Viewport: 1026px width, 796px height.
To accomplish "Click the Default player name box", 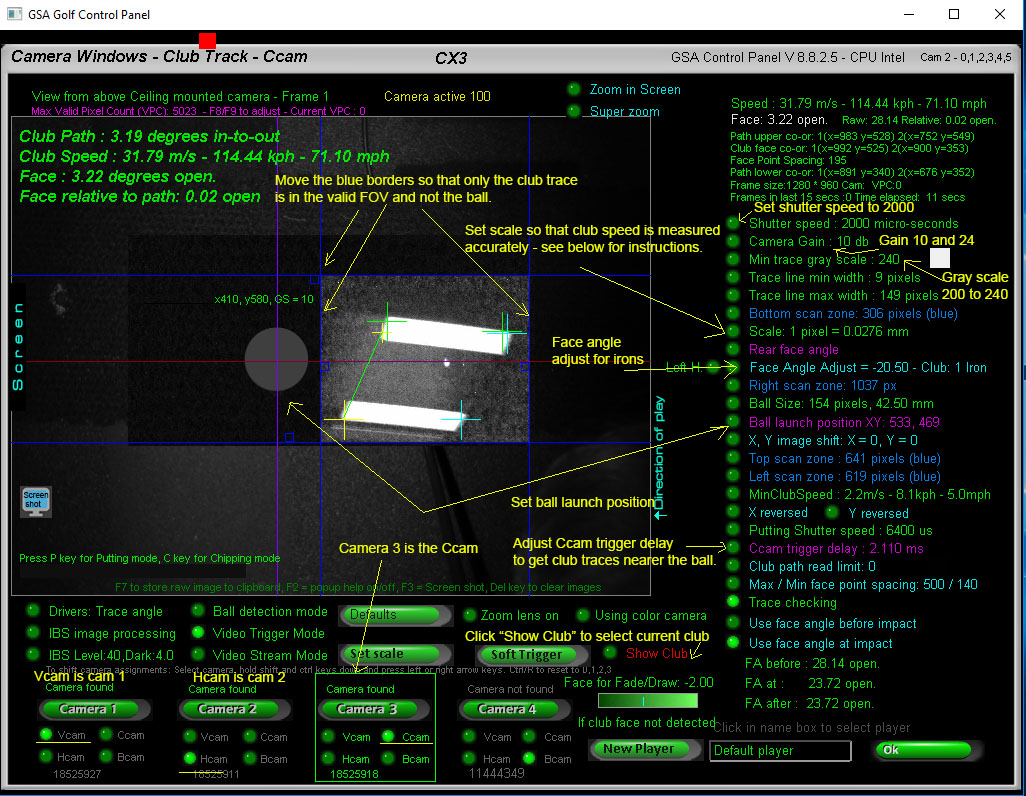I will coord(779,750).
